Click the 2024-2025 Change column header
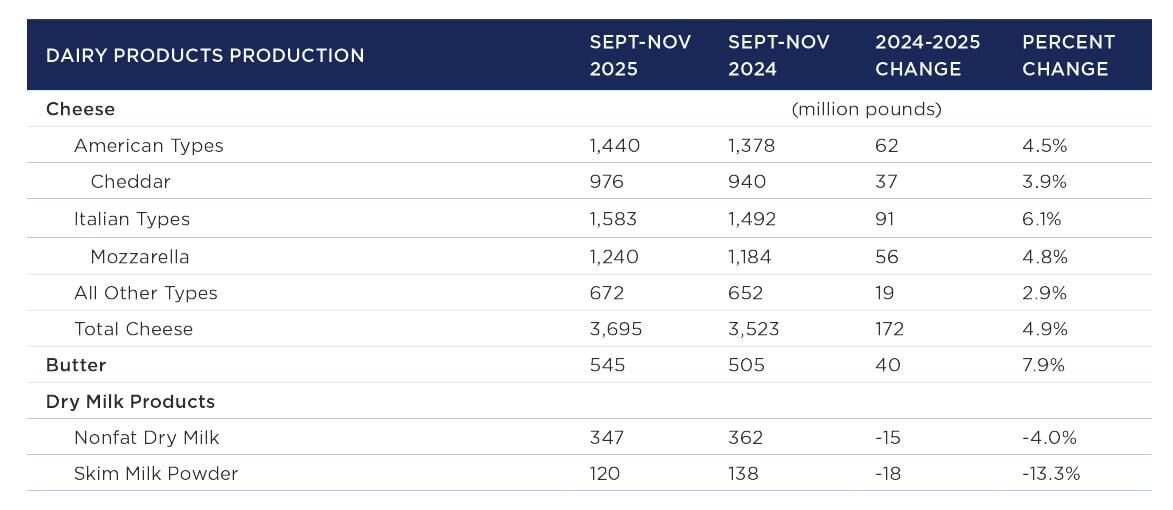The image size is (1173, 510). tap(927, 56)
